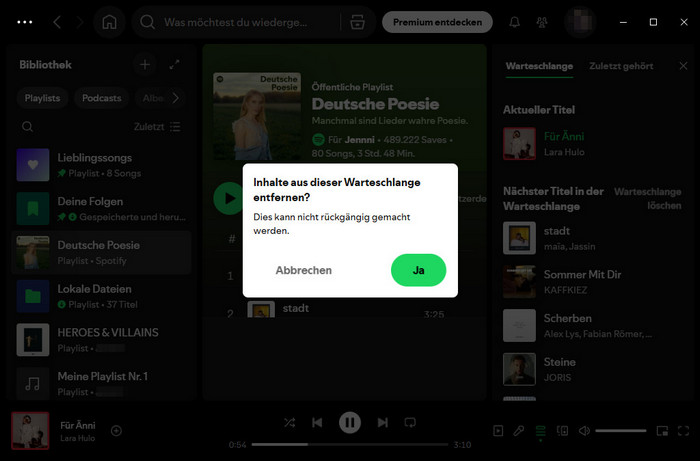Open the miniplayer icon
Image resolution: width=700 pixels, height=461 pixels.
(662, 431)
